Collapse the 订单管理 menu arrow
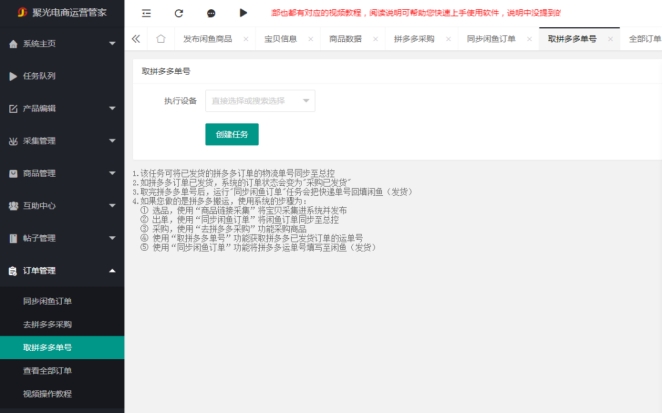 [112, 271]
